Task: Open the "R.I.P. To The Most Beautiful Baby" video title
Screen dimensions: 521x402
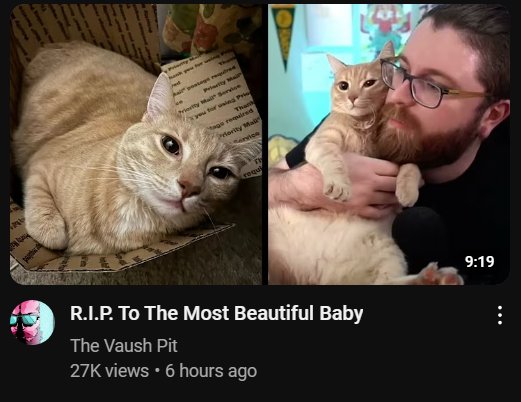Action: (216, 313)
